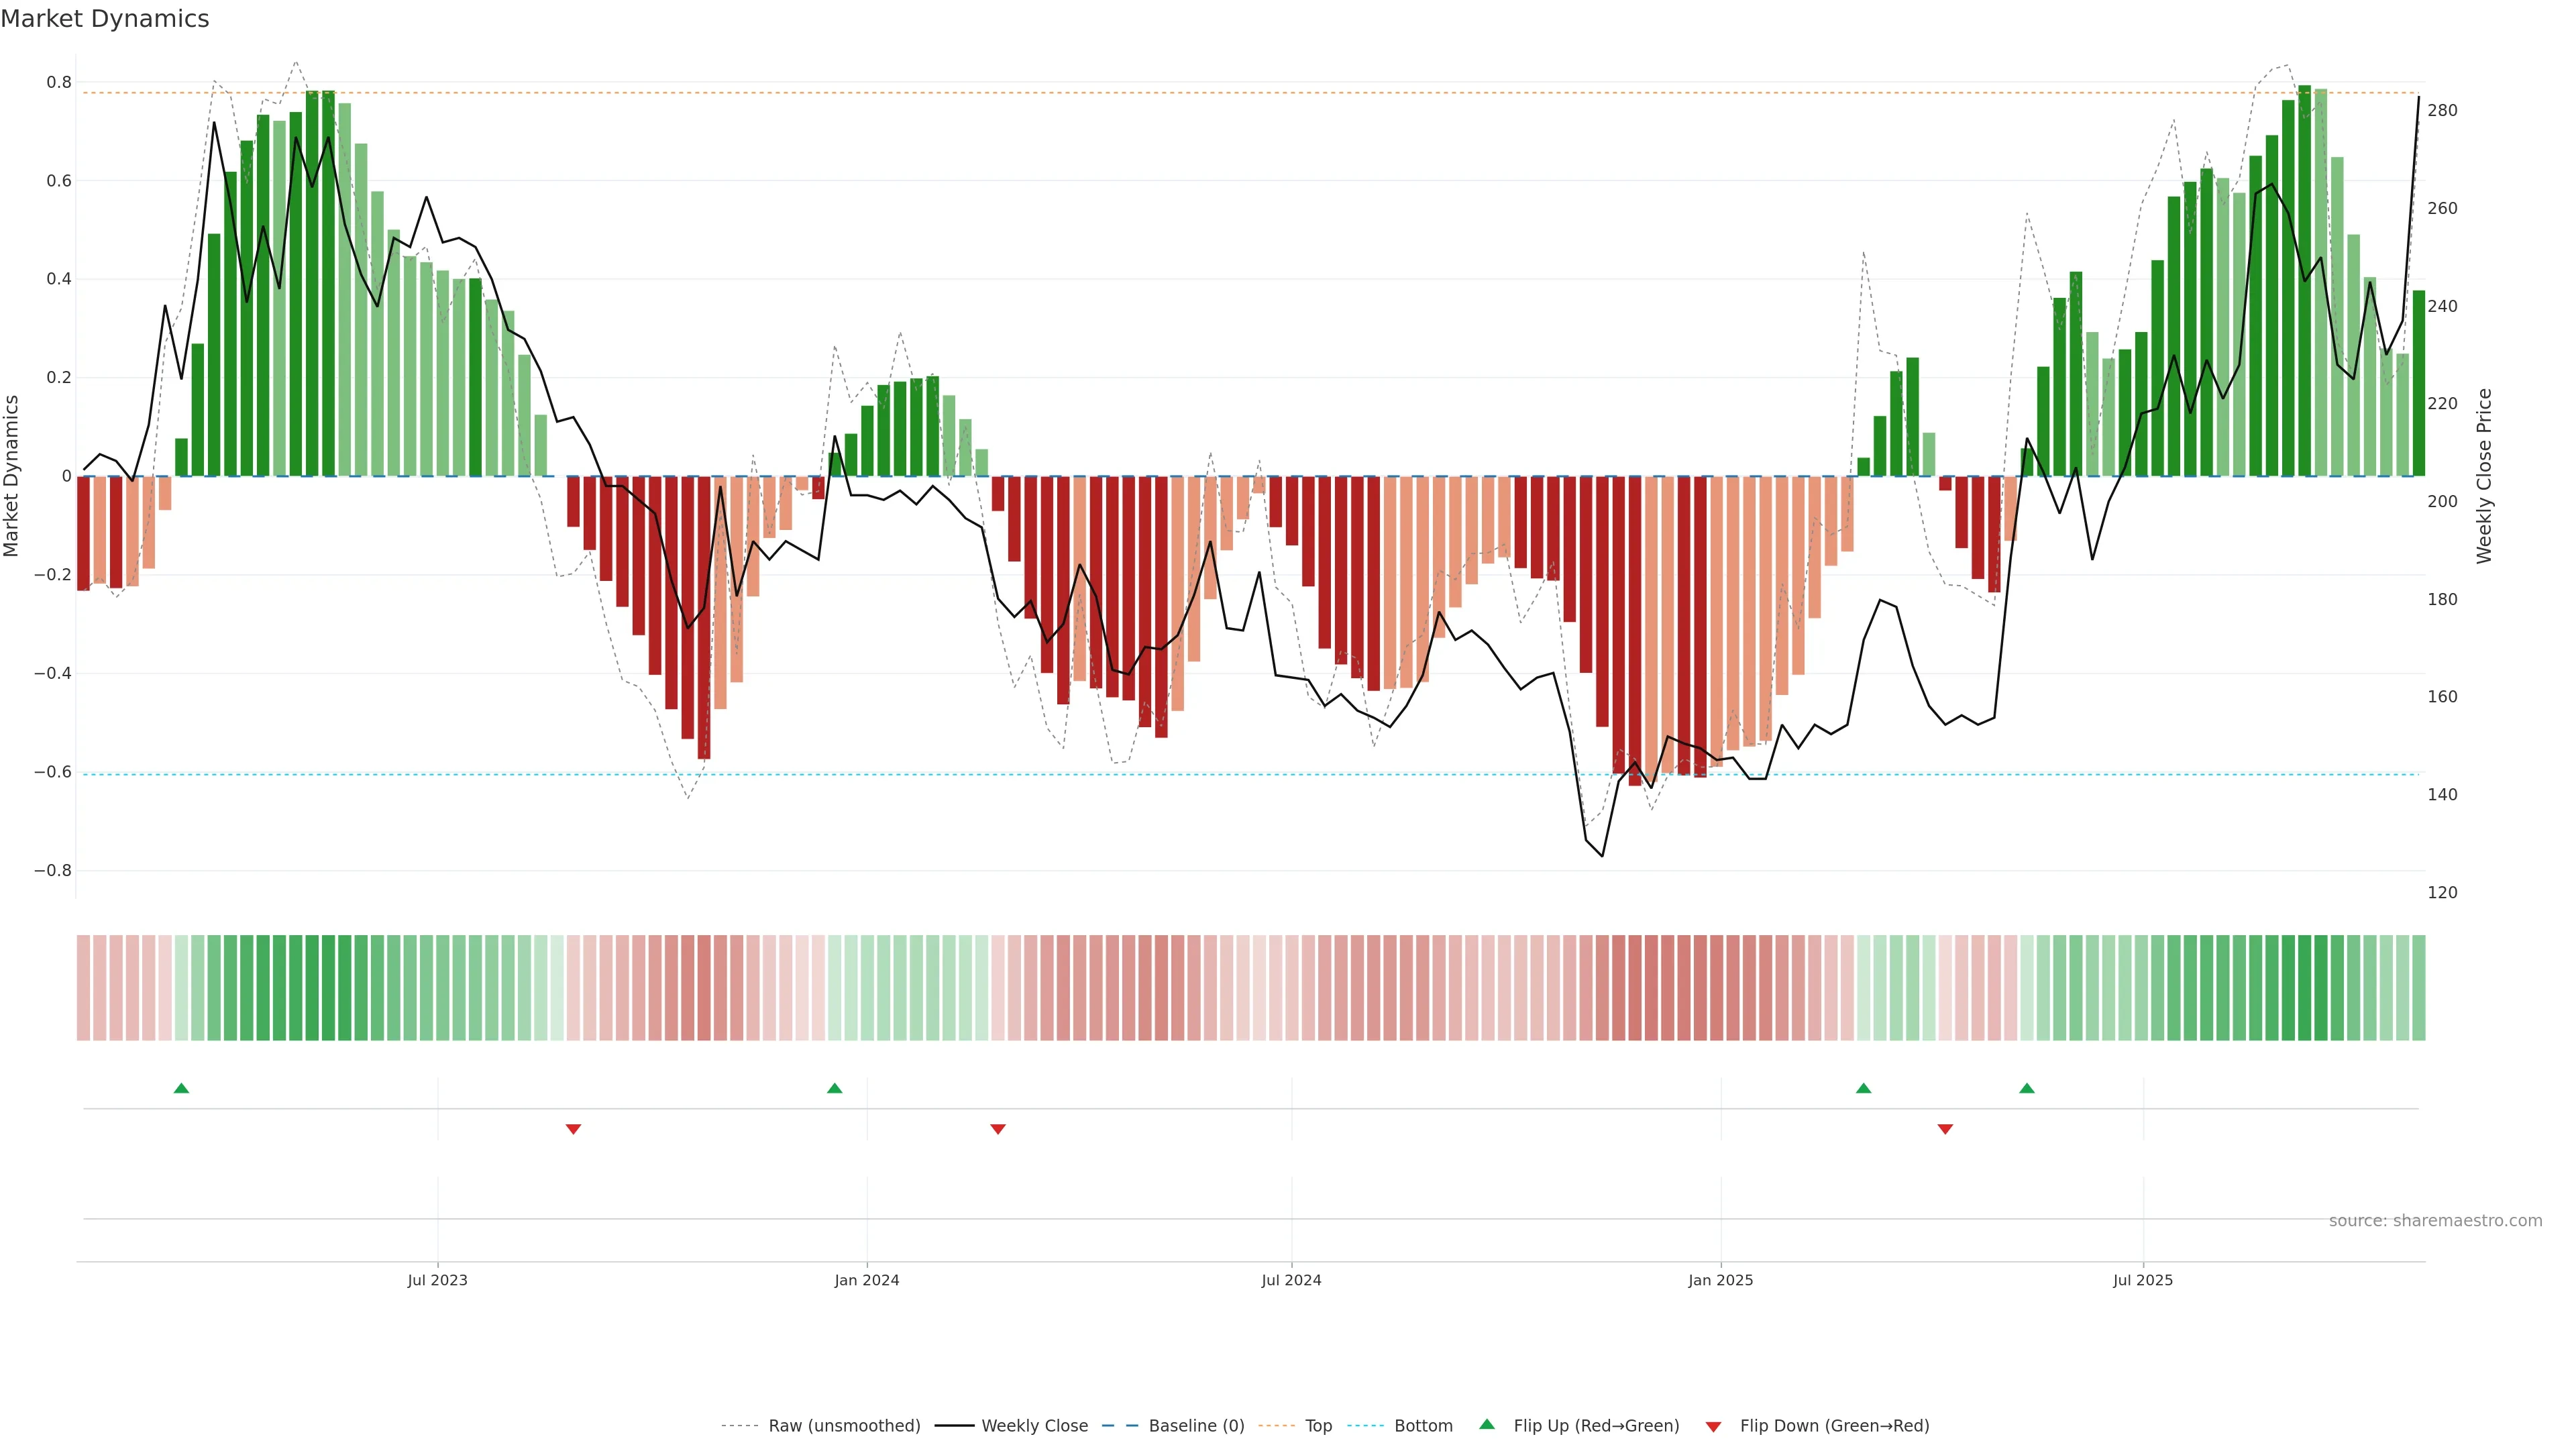Click the green flip-up triangle just before Jan 2024
Image resolution: width=2576 pixels, height=1449 pixels.
click(835, 1088)
